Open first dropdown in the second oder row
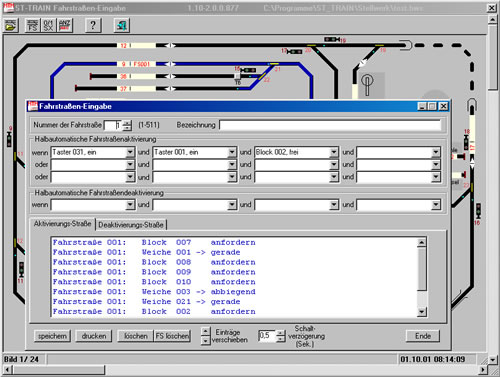500x377 pixels. (130, 177)
